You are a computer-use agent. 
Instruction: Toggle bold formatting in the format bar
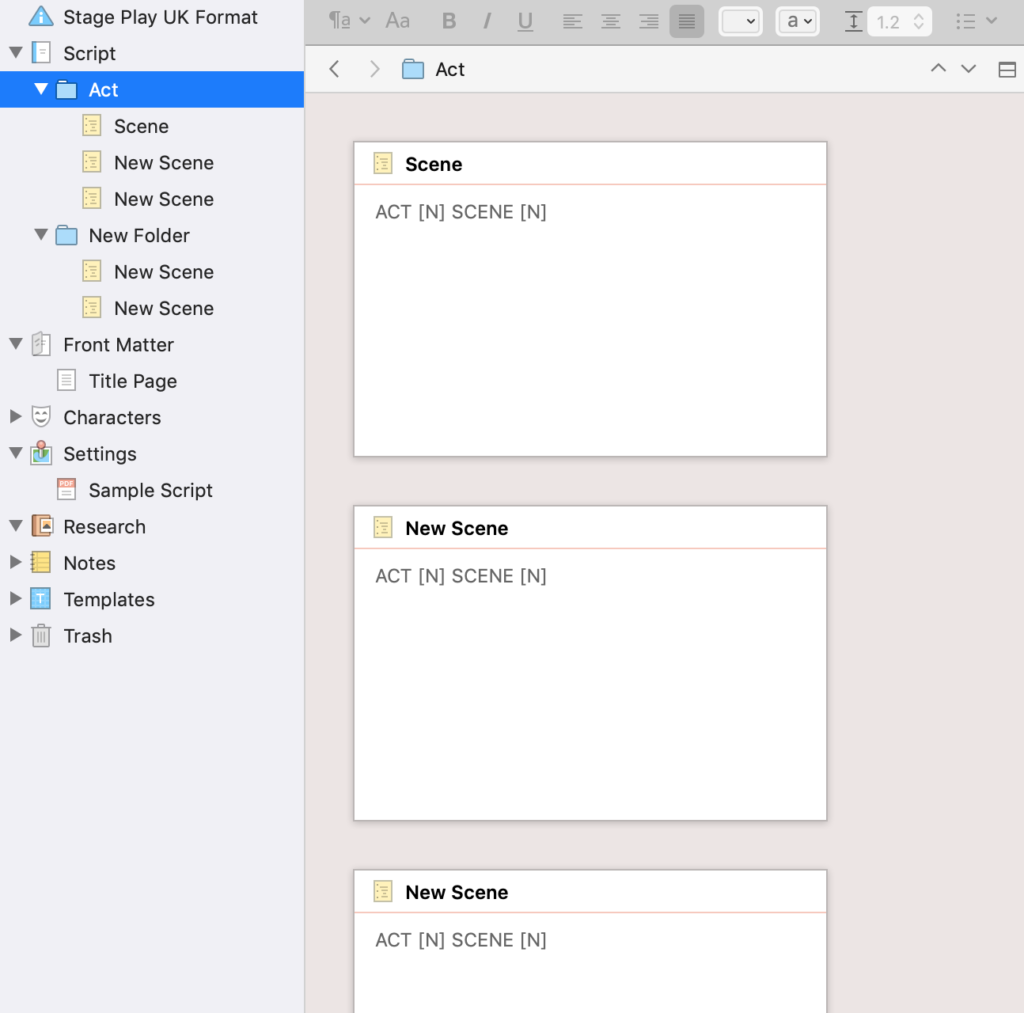[449, 21]
